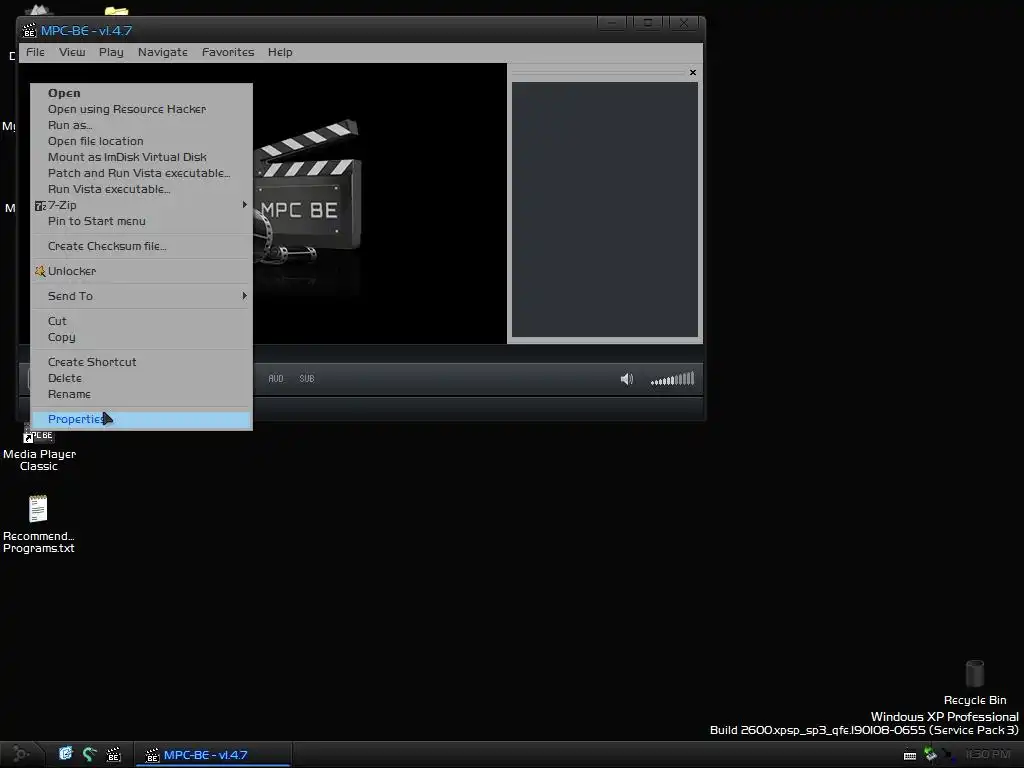Open the Play menu
Screen dimensions: 1024x768
(x=111, y=52)
